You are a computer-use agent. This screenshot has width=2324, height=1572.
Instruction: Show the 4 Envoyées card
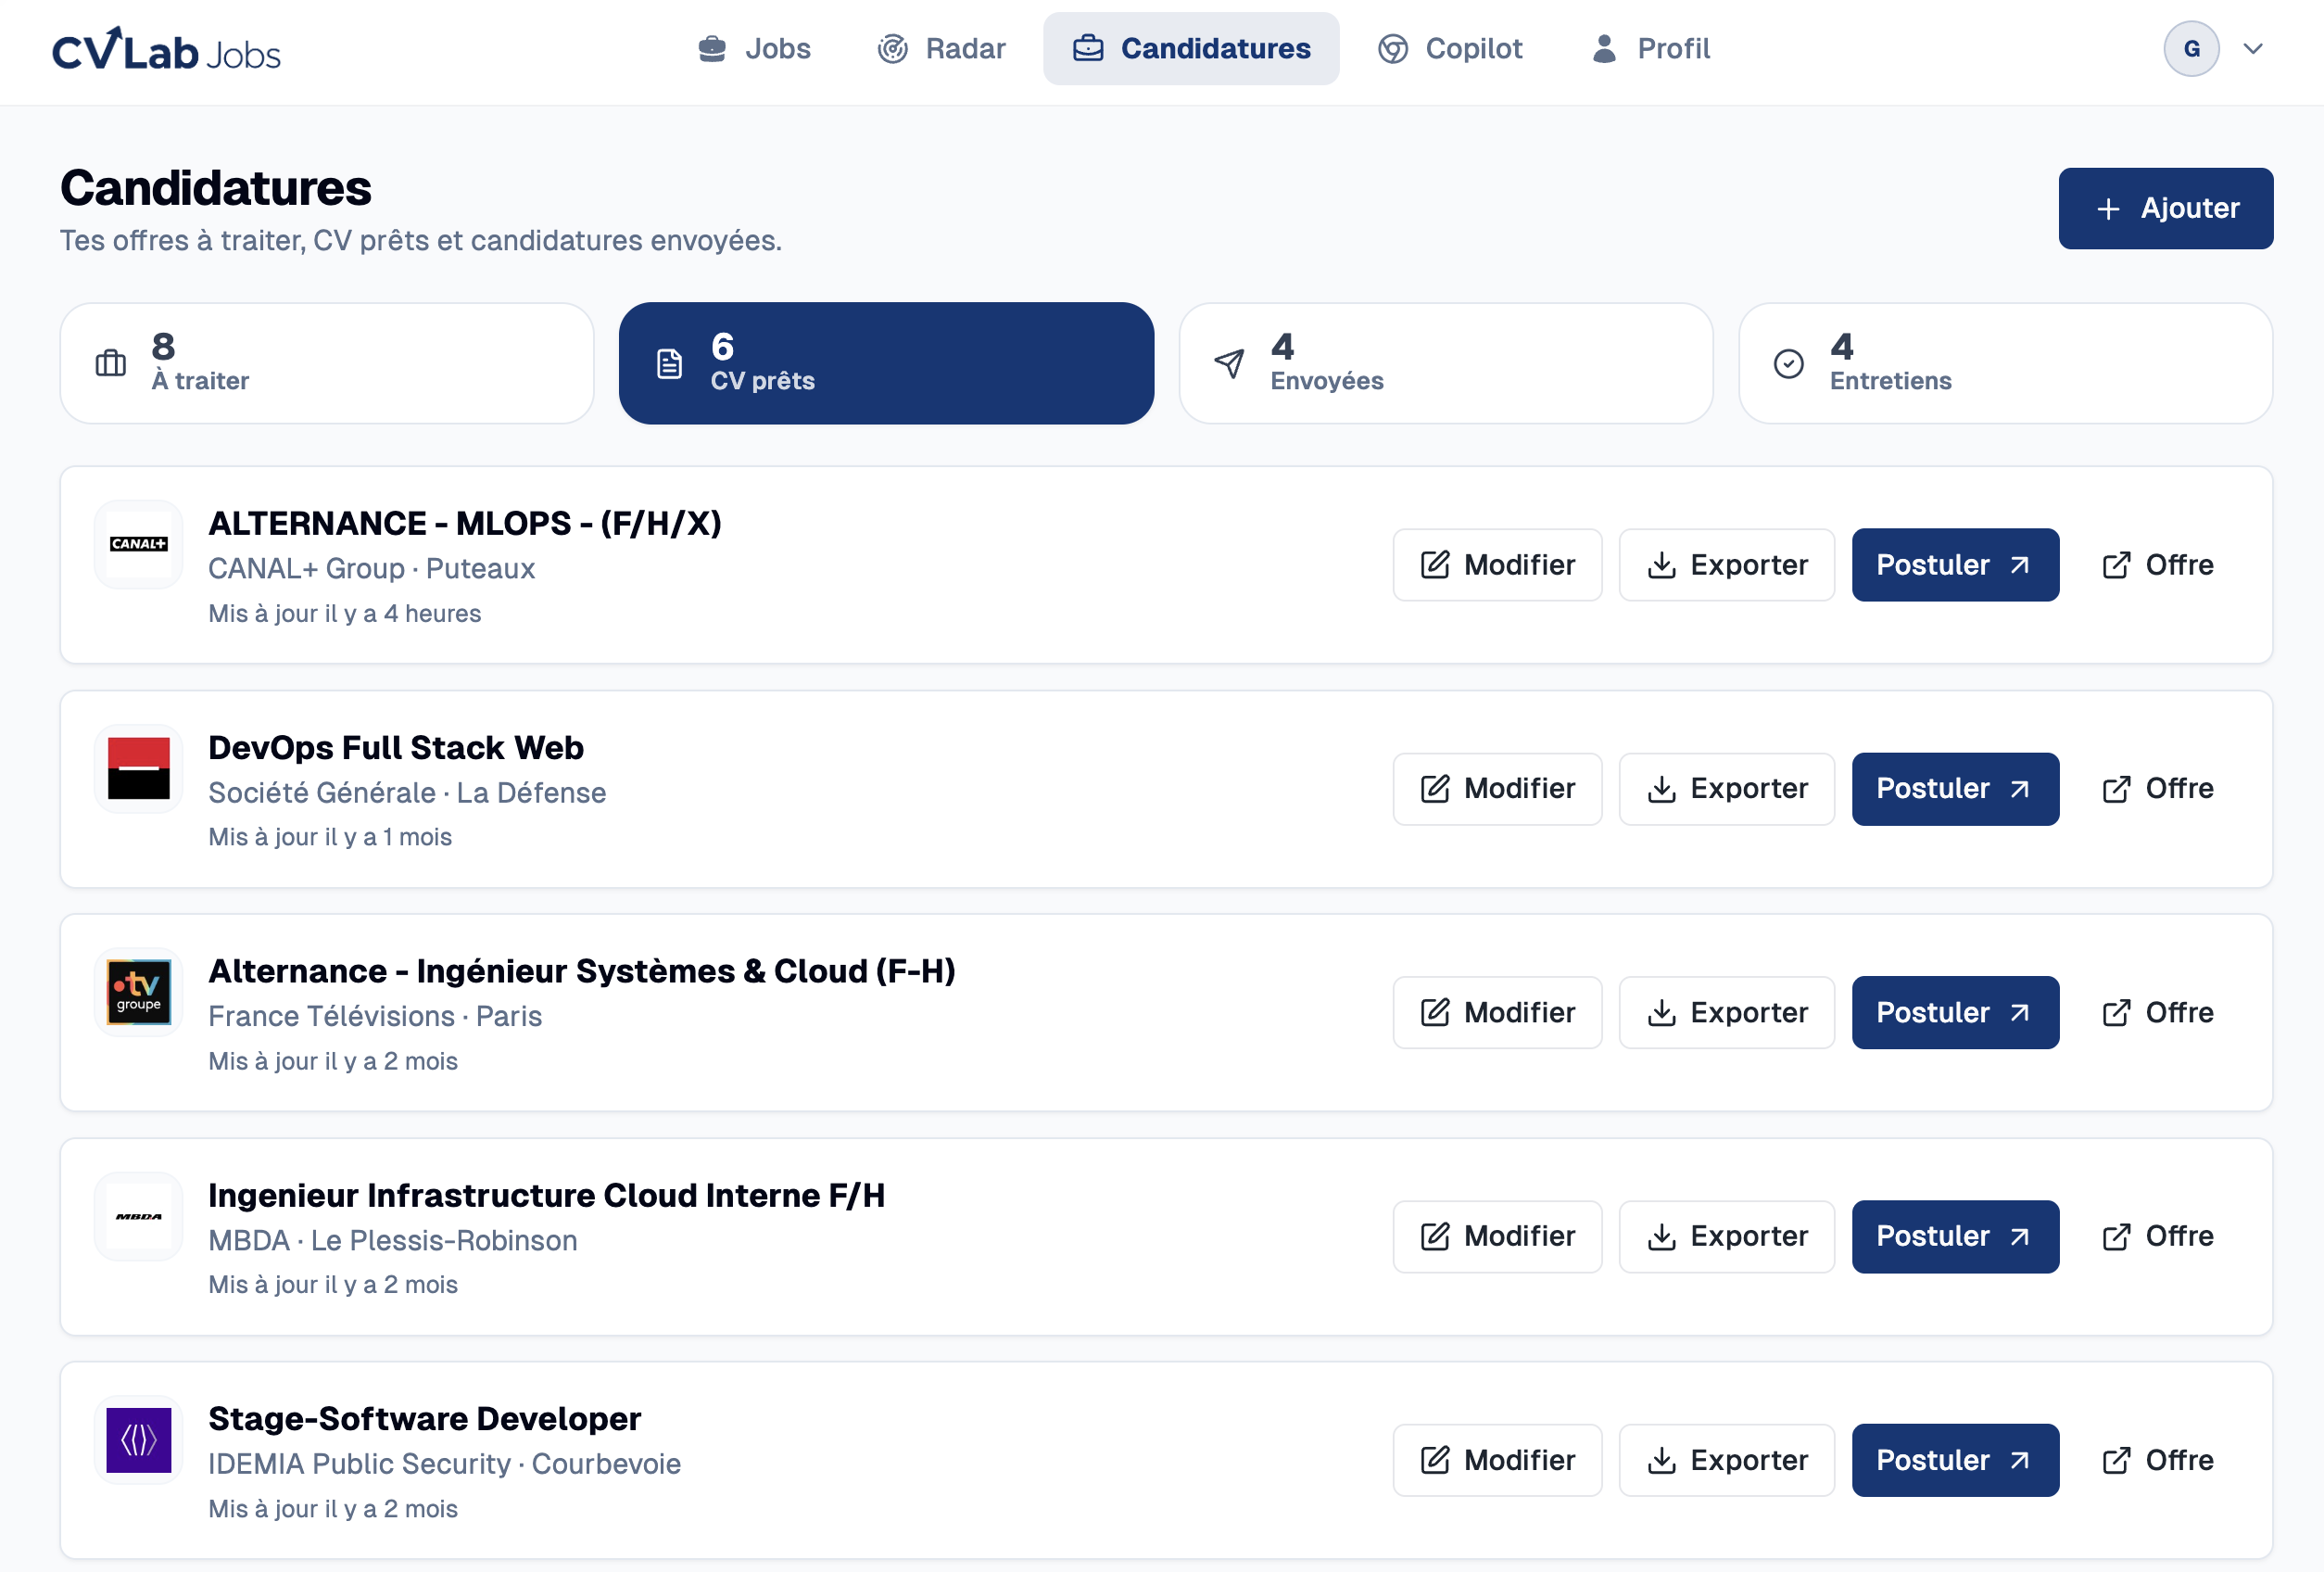pos(1446,363)
